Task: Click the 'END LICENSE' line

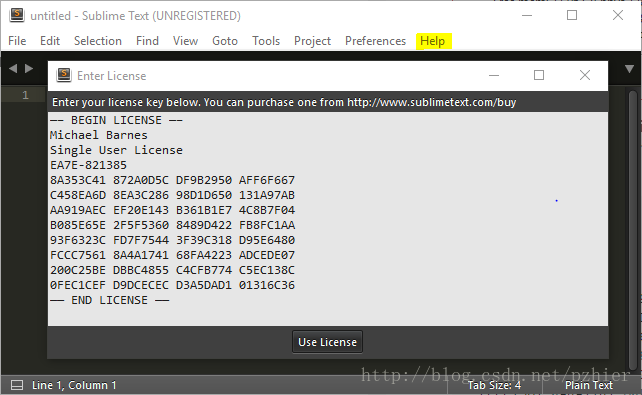Action: point(109,300)
